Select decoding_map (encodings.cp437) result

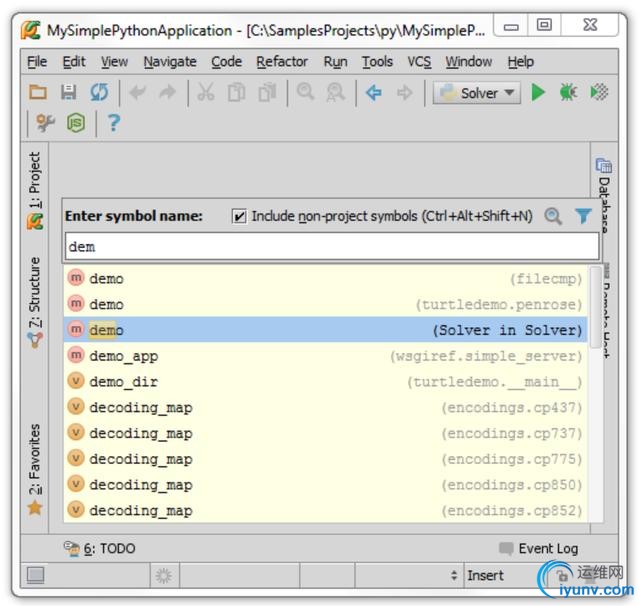tap(325, 407)
